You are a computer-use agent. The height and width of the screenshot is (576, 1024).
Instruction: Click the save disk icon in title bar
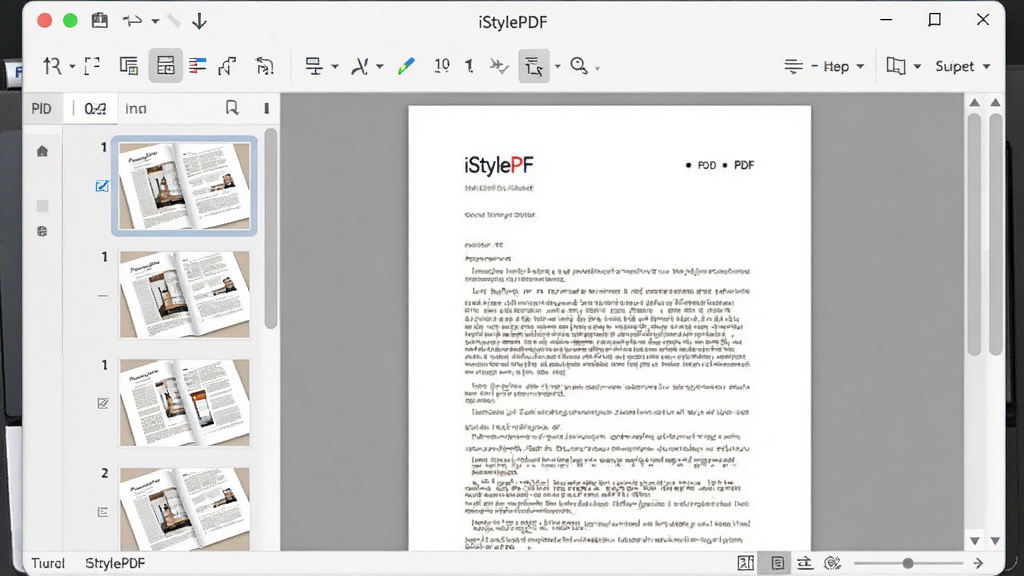point(99,20)
